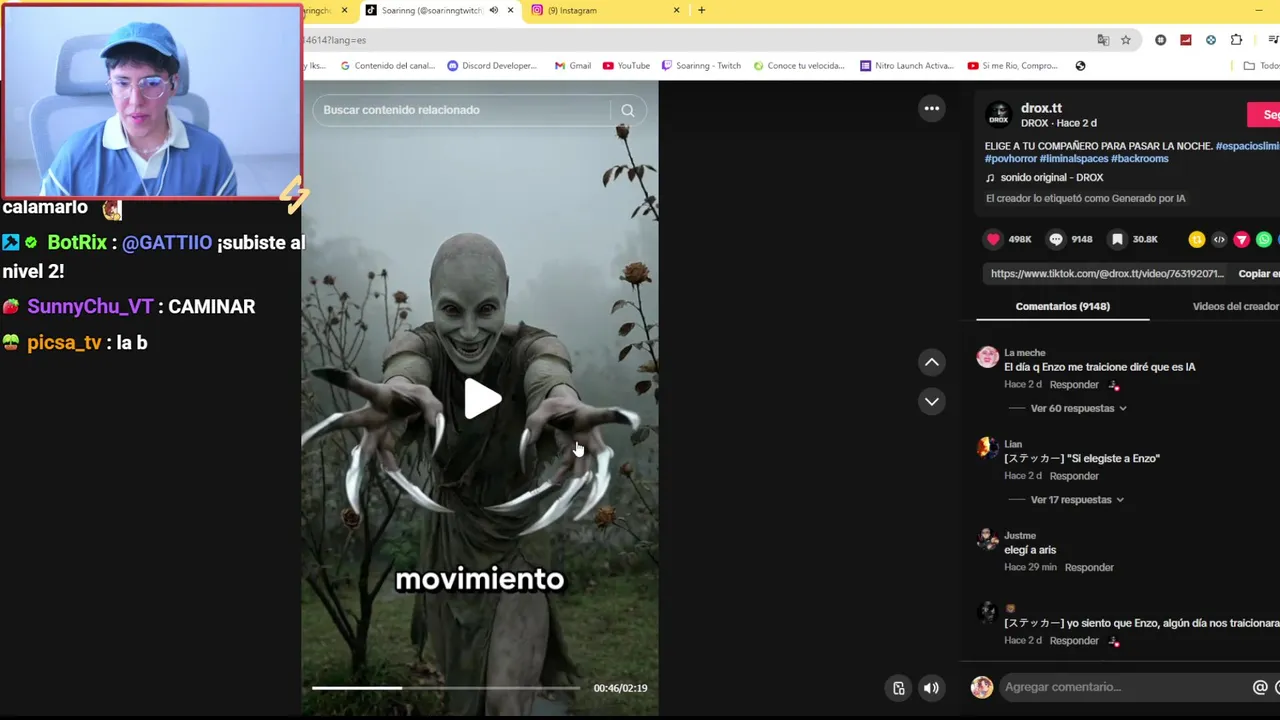The height and width of the screenshot is (720, 1280).
Task: Focus Buscar contenido relacionado search box
Action: (x=462, y=110)
